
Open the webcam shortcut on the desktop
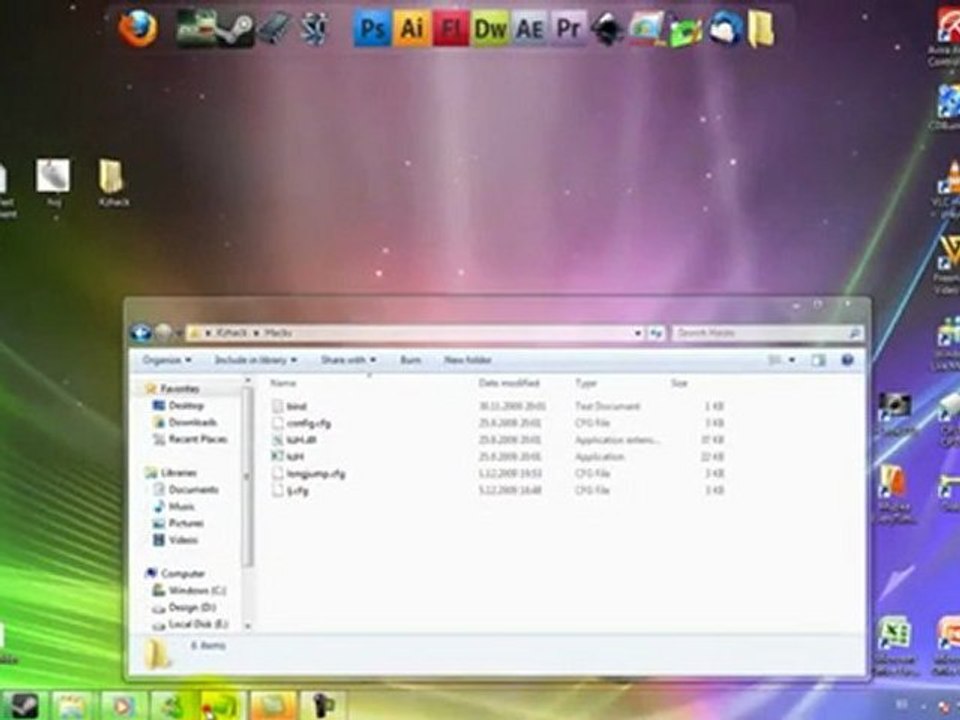click(x=895, y=415)
